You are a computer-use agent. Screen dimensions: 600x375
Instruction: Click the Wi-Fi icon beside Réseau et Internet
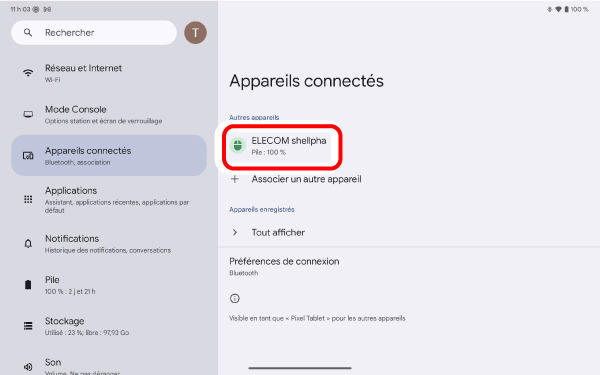(28, 73)
